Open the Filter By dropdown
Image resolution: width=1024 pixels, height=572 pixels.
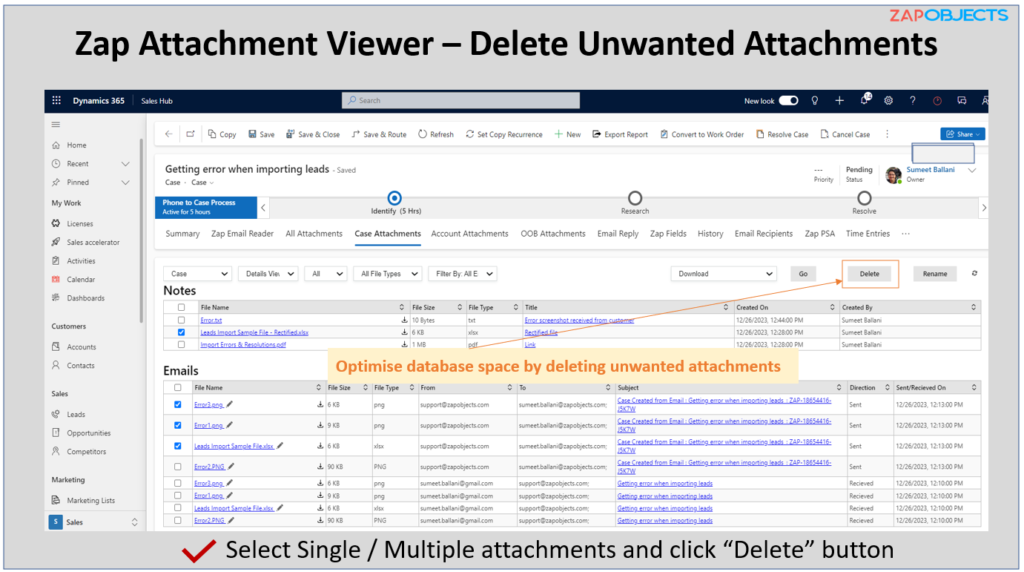click(x=463, y=274)
